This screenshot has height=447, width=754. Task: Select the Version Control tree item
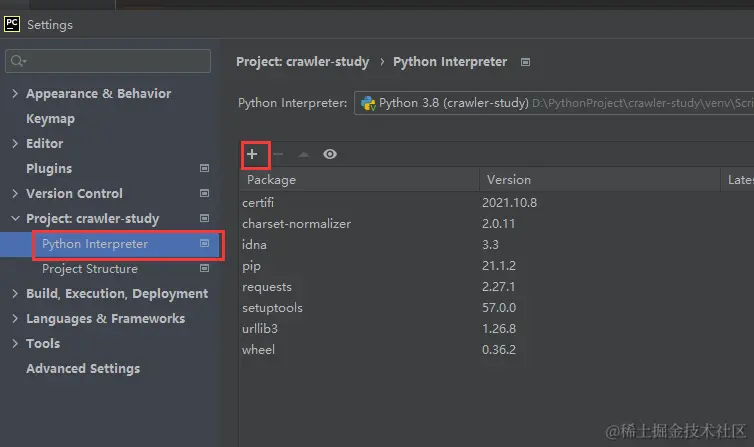pos(75,193)
